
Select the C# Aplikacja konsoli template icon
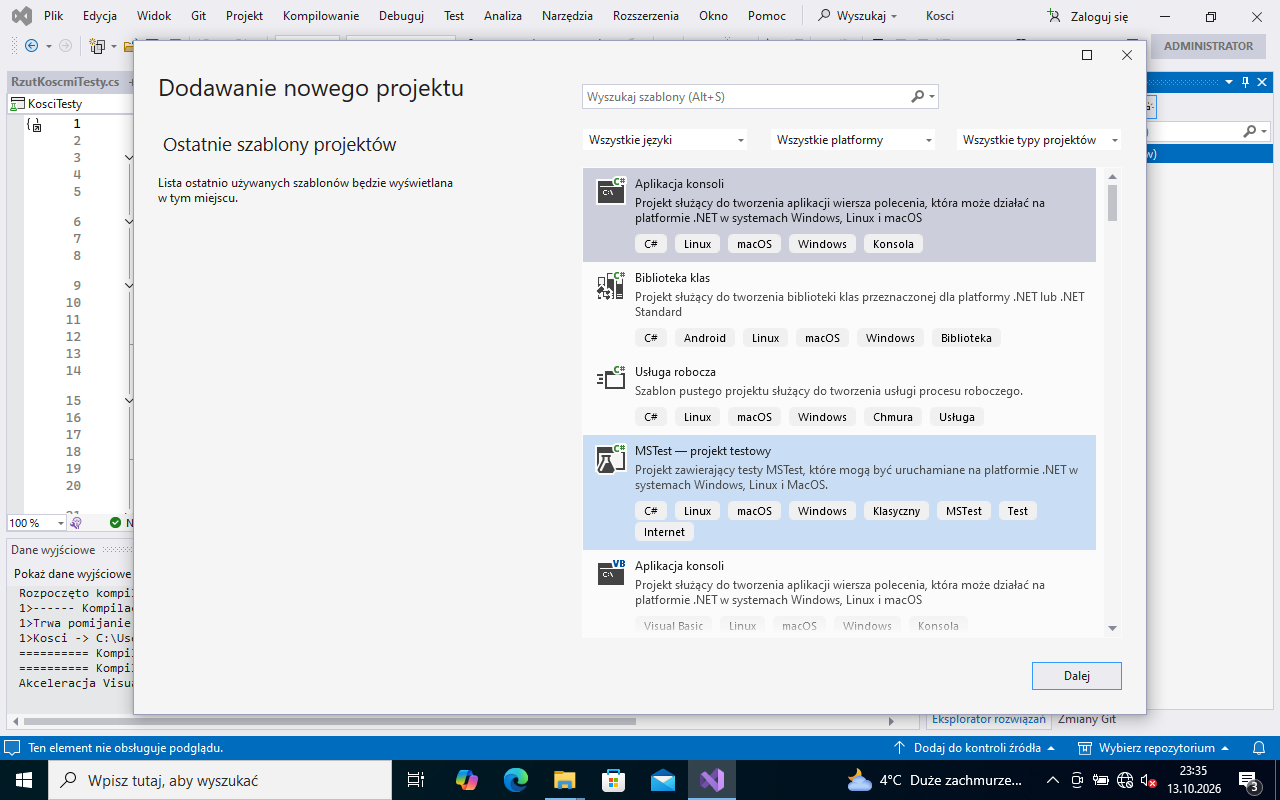coord(611,192)
